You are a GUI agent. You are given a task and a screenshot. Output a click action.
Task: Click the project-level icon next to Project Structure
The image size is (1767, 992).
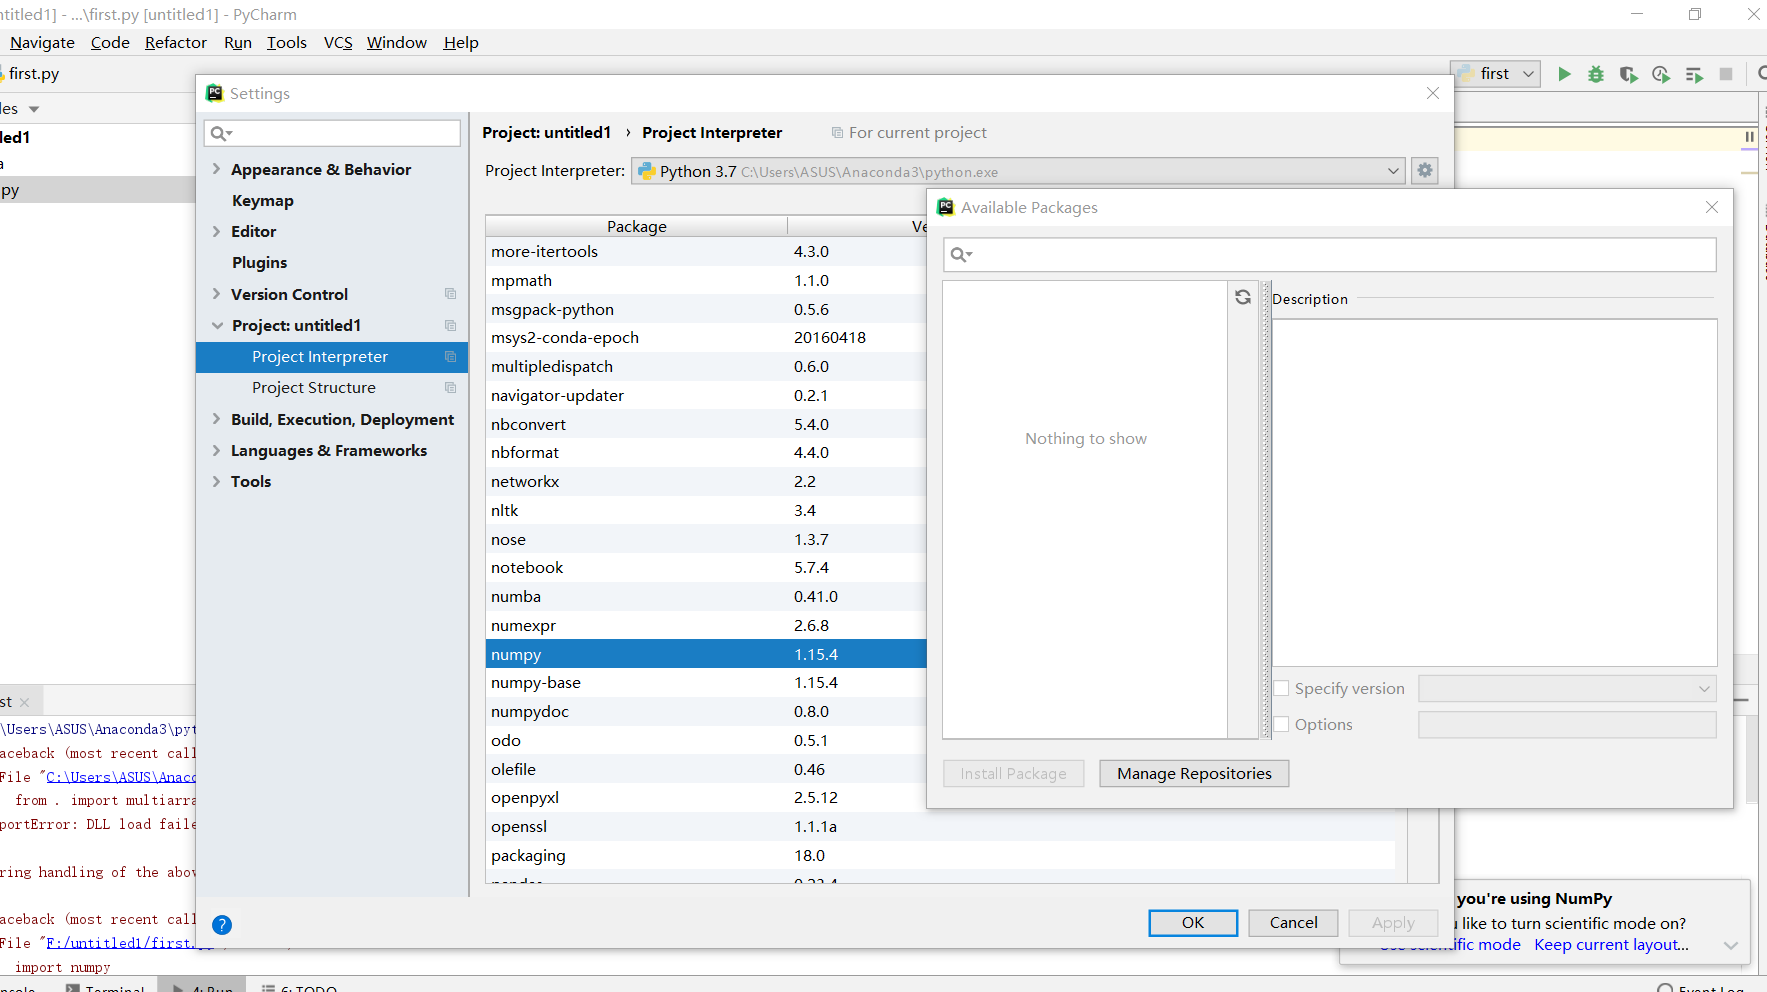click(x=450, y=387)
